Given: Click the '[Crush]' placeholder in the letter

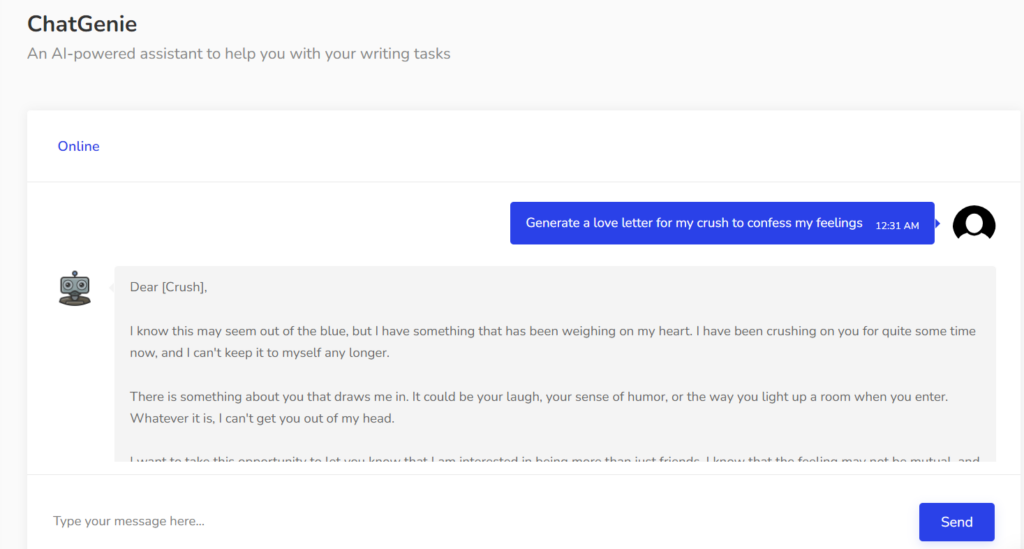Looking at the screenshot, I should [x=183, y=287].
